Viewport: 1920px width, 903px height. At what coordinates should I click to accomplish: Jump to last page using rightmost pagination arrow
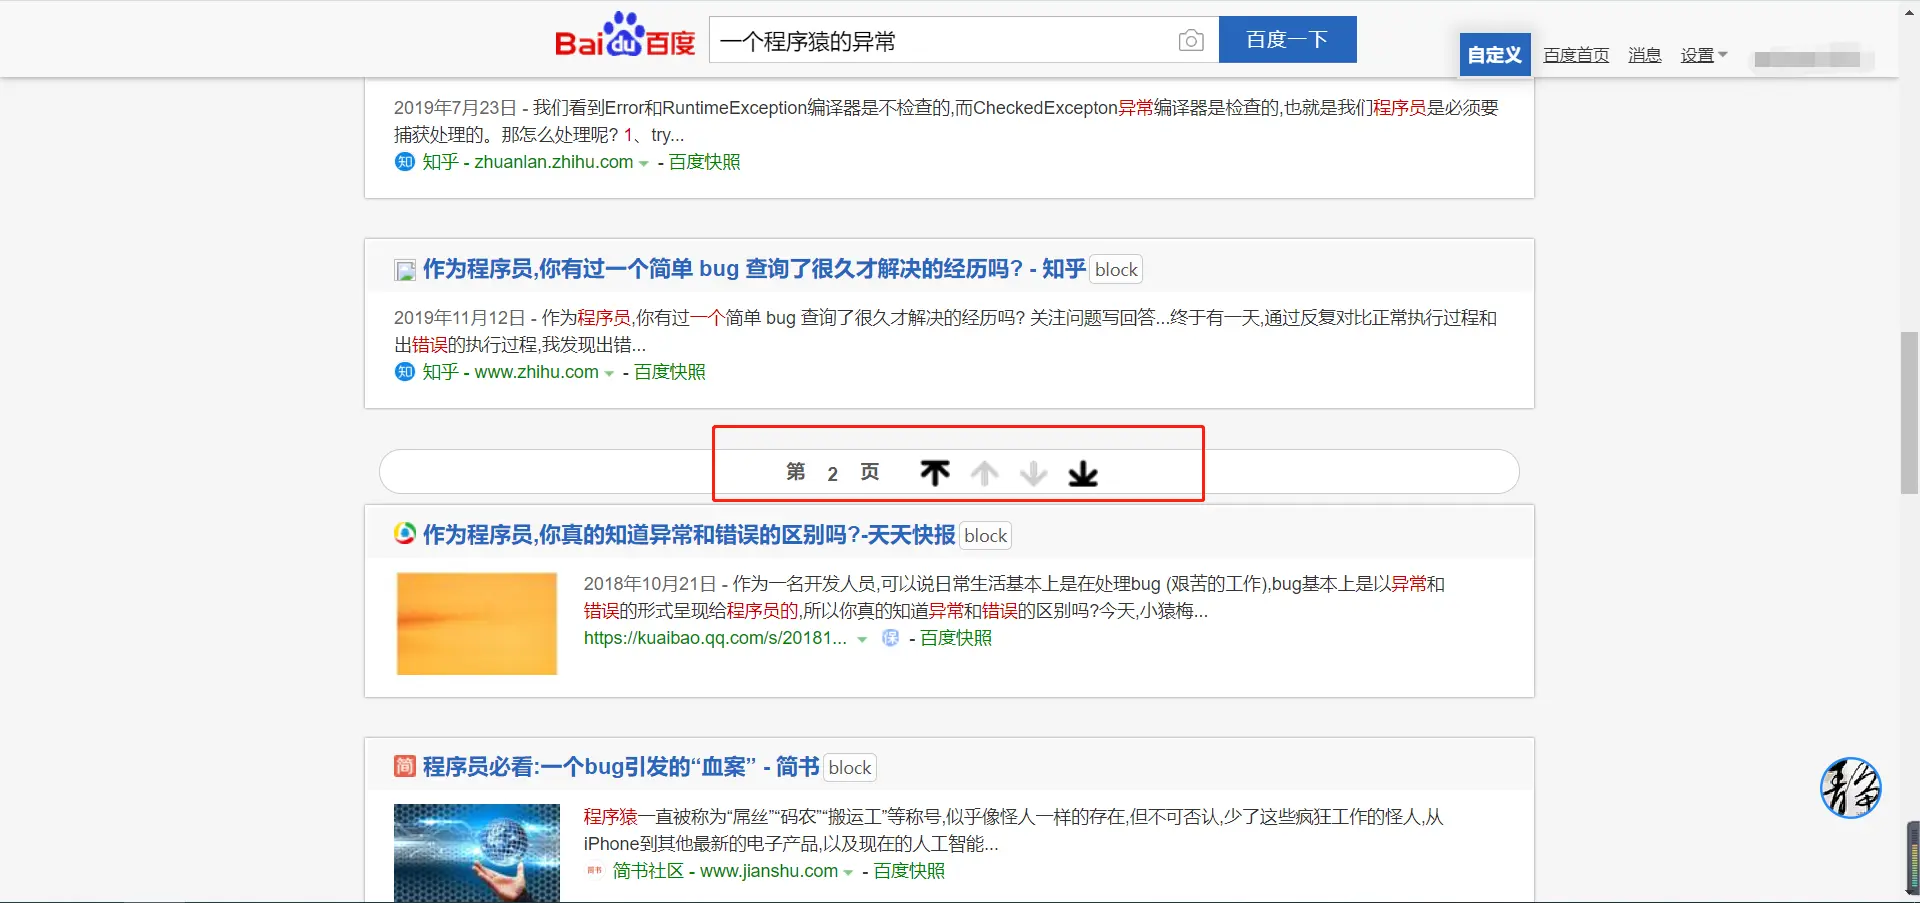pyautogui.click(x=1083, y=473)
